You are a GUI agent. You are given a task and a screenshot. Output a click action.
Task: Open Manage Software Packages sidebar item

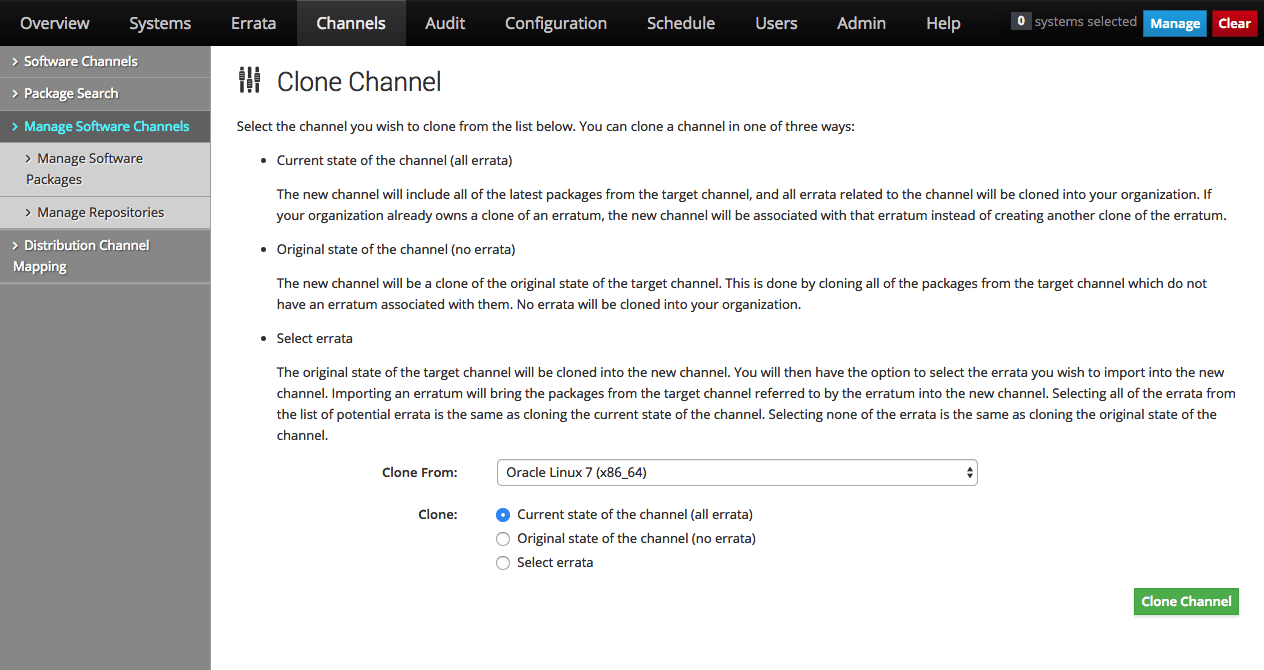105,169
